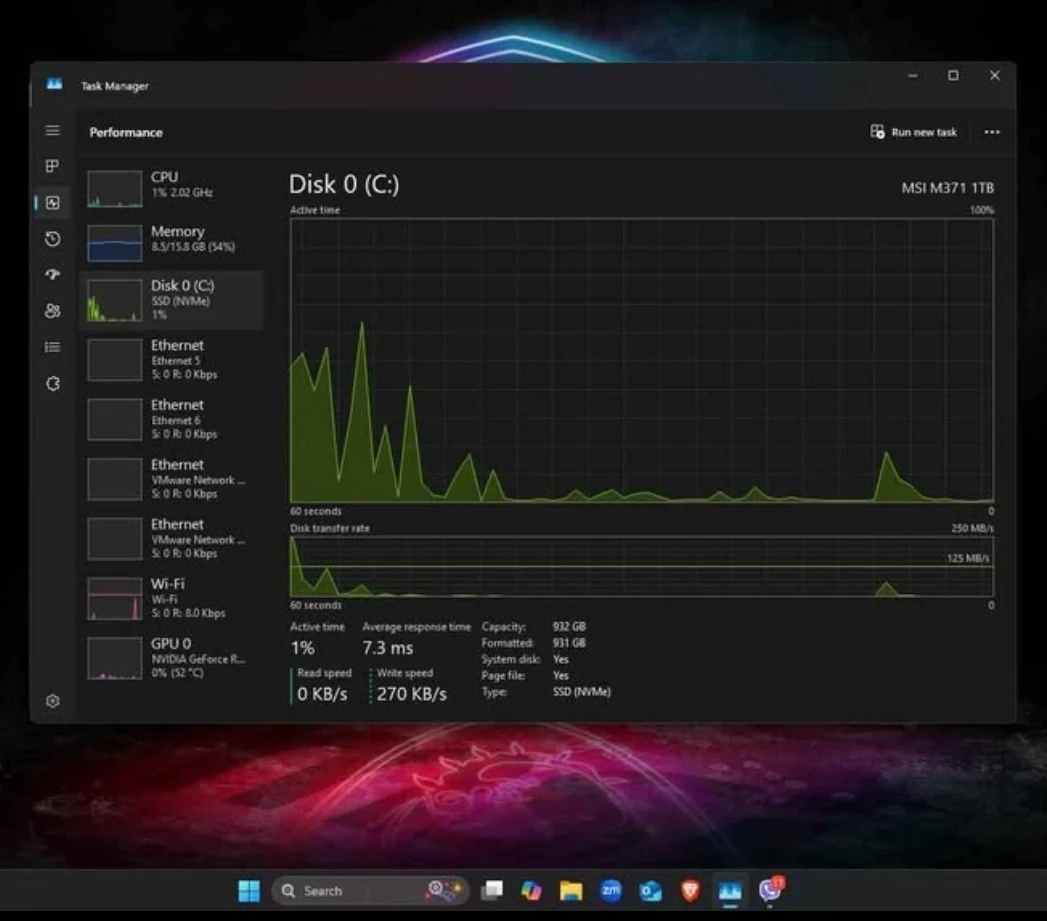Image resolution: width=1047 pixels, height=921 pixels.
Task: Select the Ethernet 5 adapter item
Action: tap(170, 359)
